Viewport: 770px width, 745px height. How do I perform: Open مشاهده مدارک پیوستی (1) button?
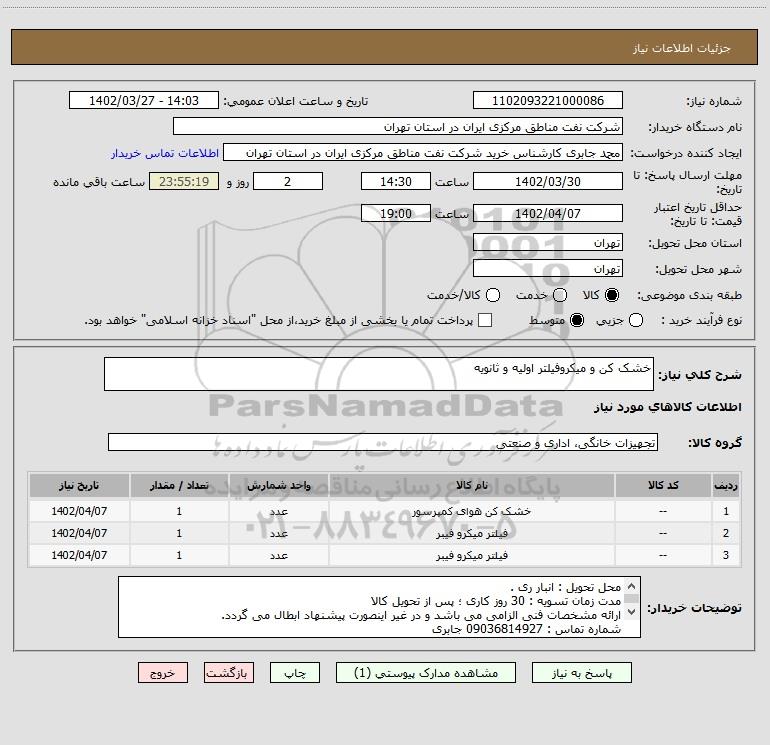tap(426, 673)
